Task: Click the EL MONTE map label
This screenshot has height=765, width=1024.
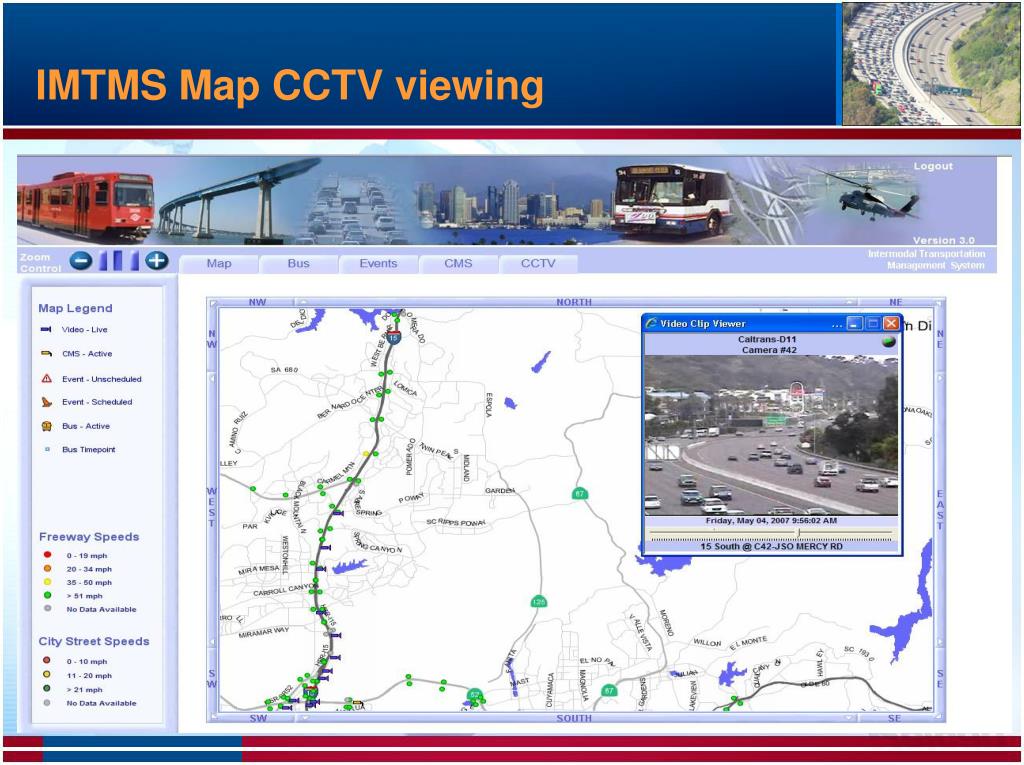Action: click(x=748, y=643)
